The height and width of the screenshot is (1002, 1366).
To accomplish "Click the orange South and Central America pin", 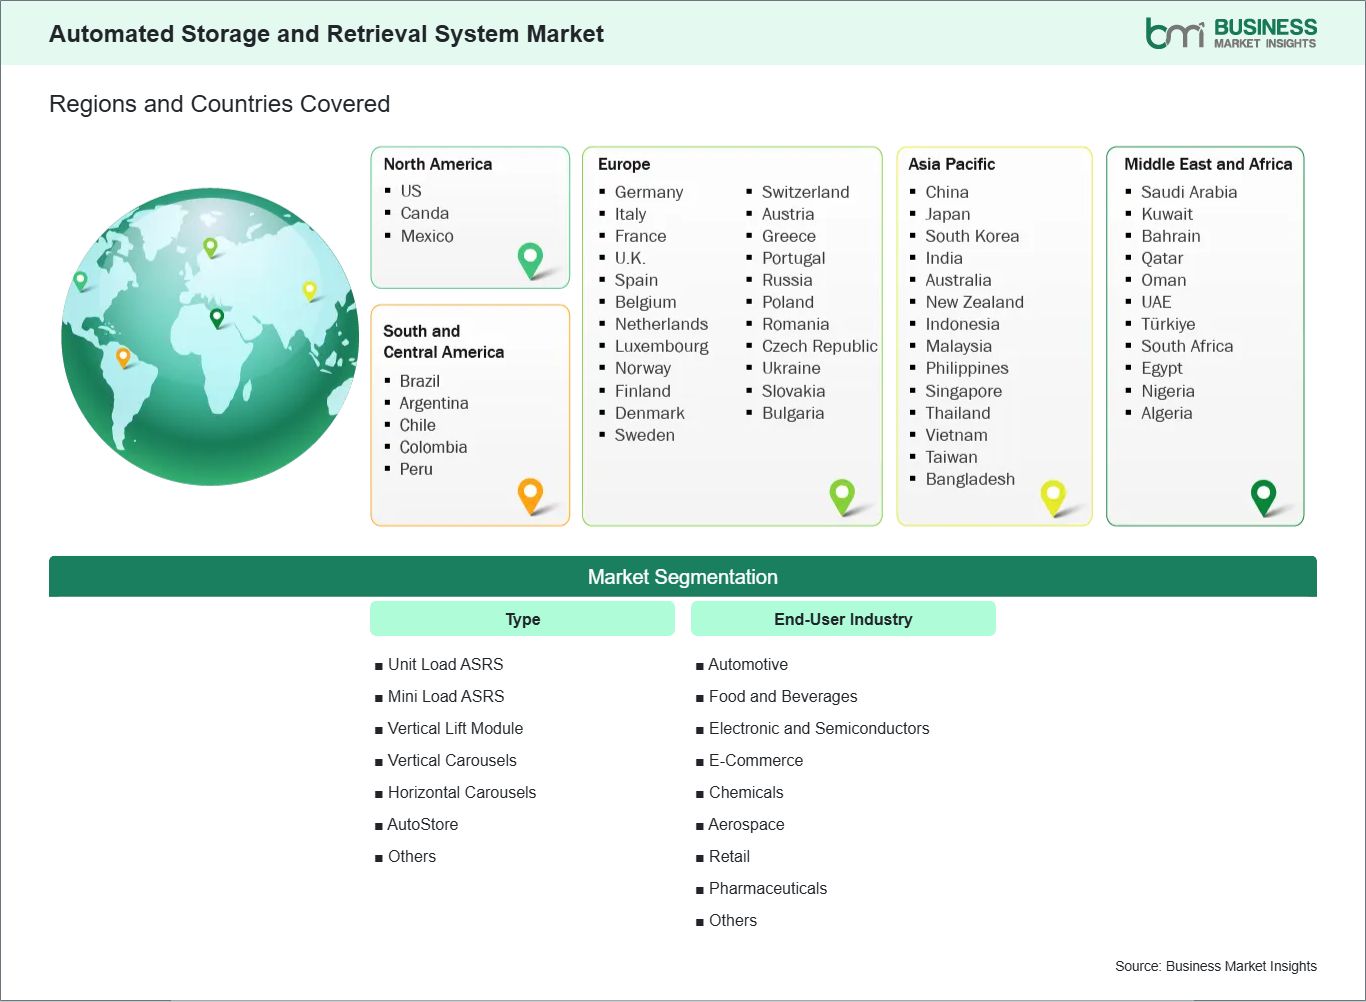I will pos(528,494).
